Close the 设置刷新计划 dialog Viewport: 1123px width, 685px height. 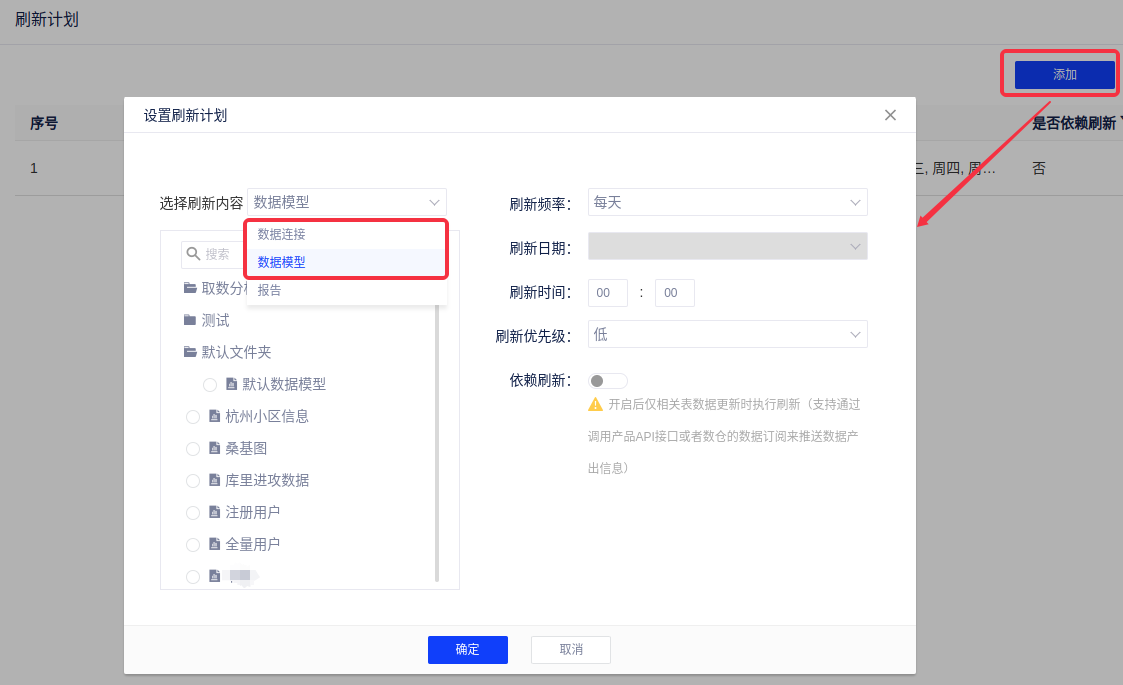(x=890, y=115)
